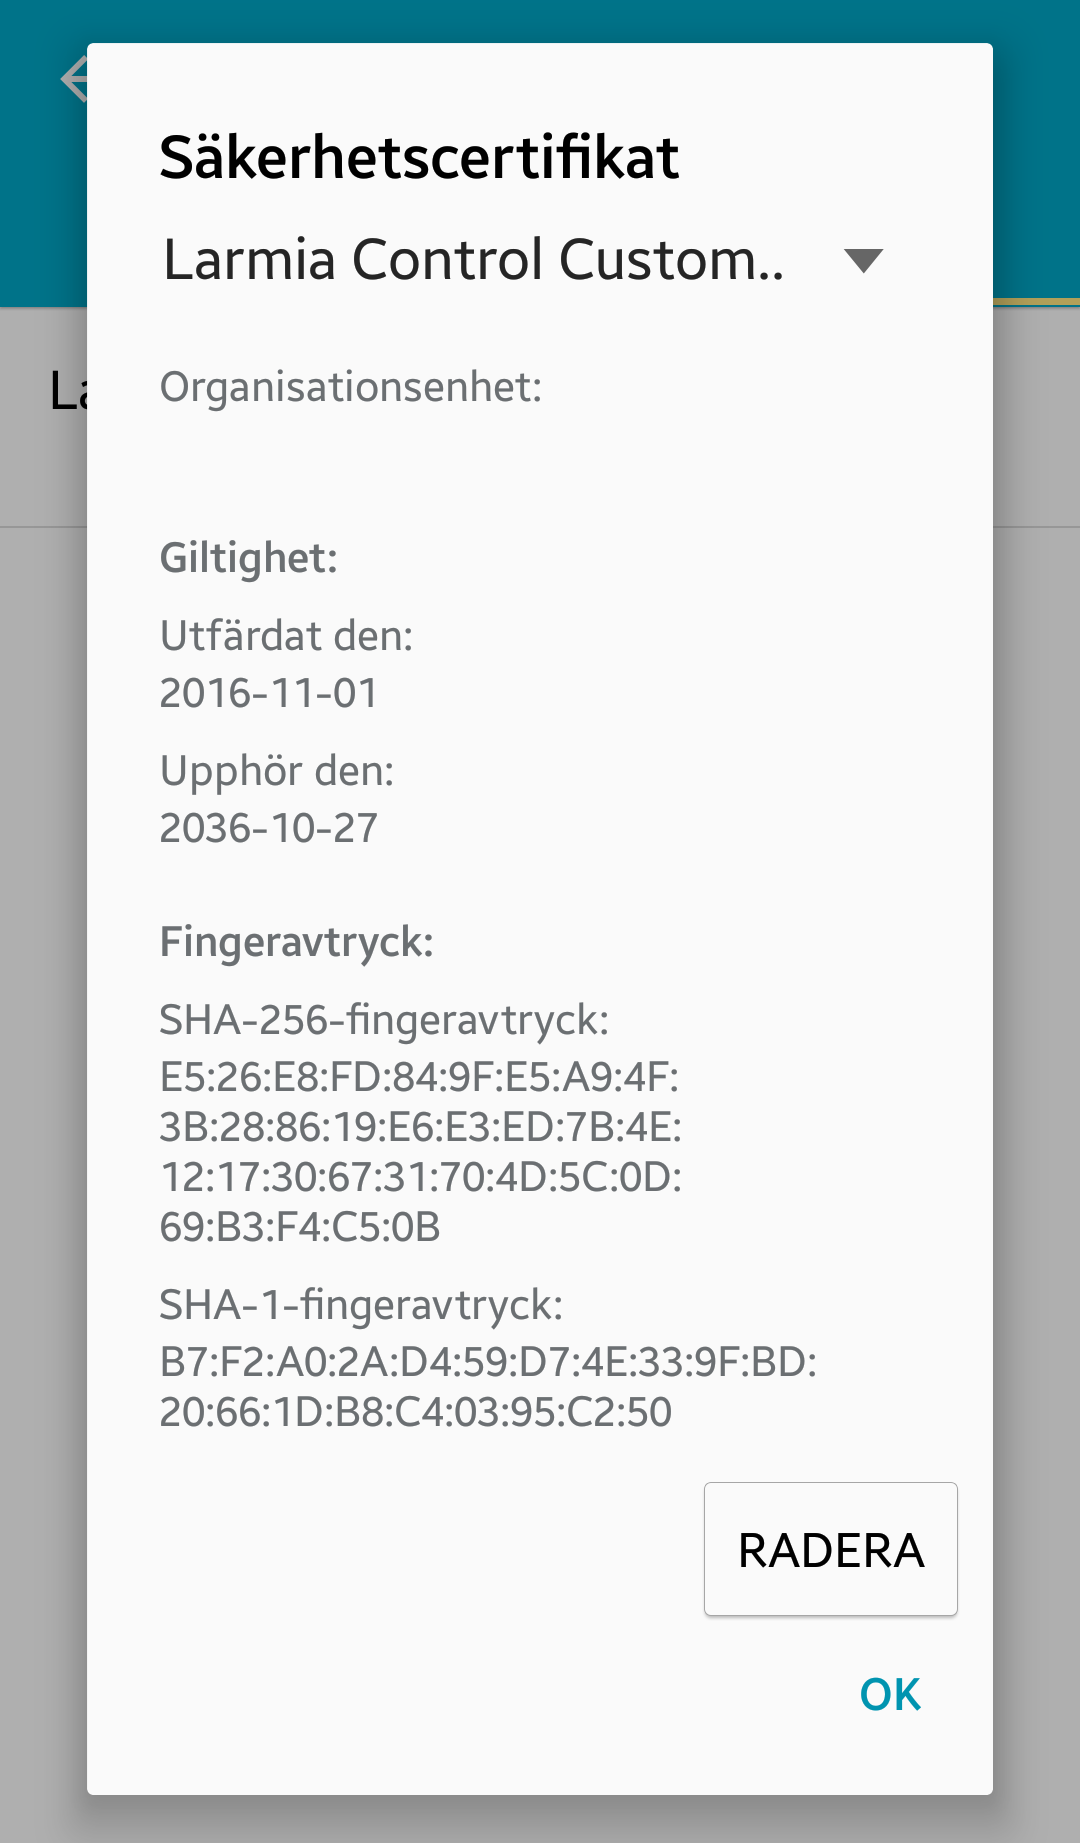Click the Säkerhetscertifikat dialog title
This screenshot has height=1843, width=1080.
[x=419, y=157]
